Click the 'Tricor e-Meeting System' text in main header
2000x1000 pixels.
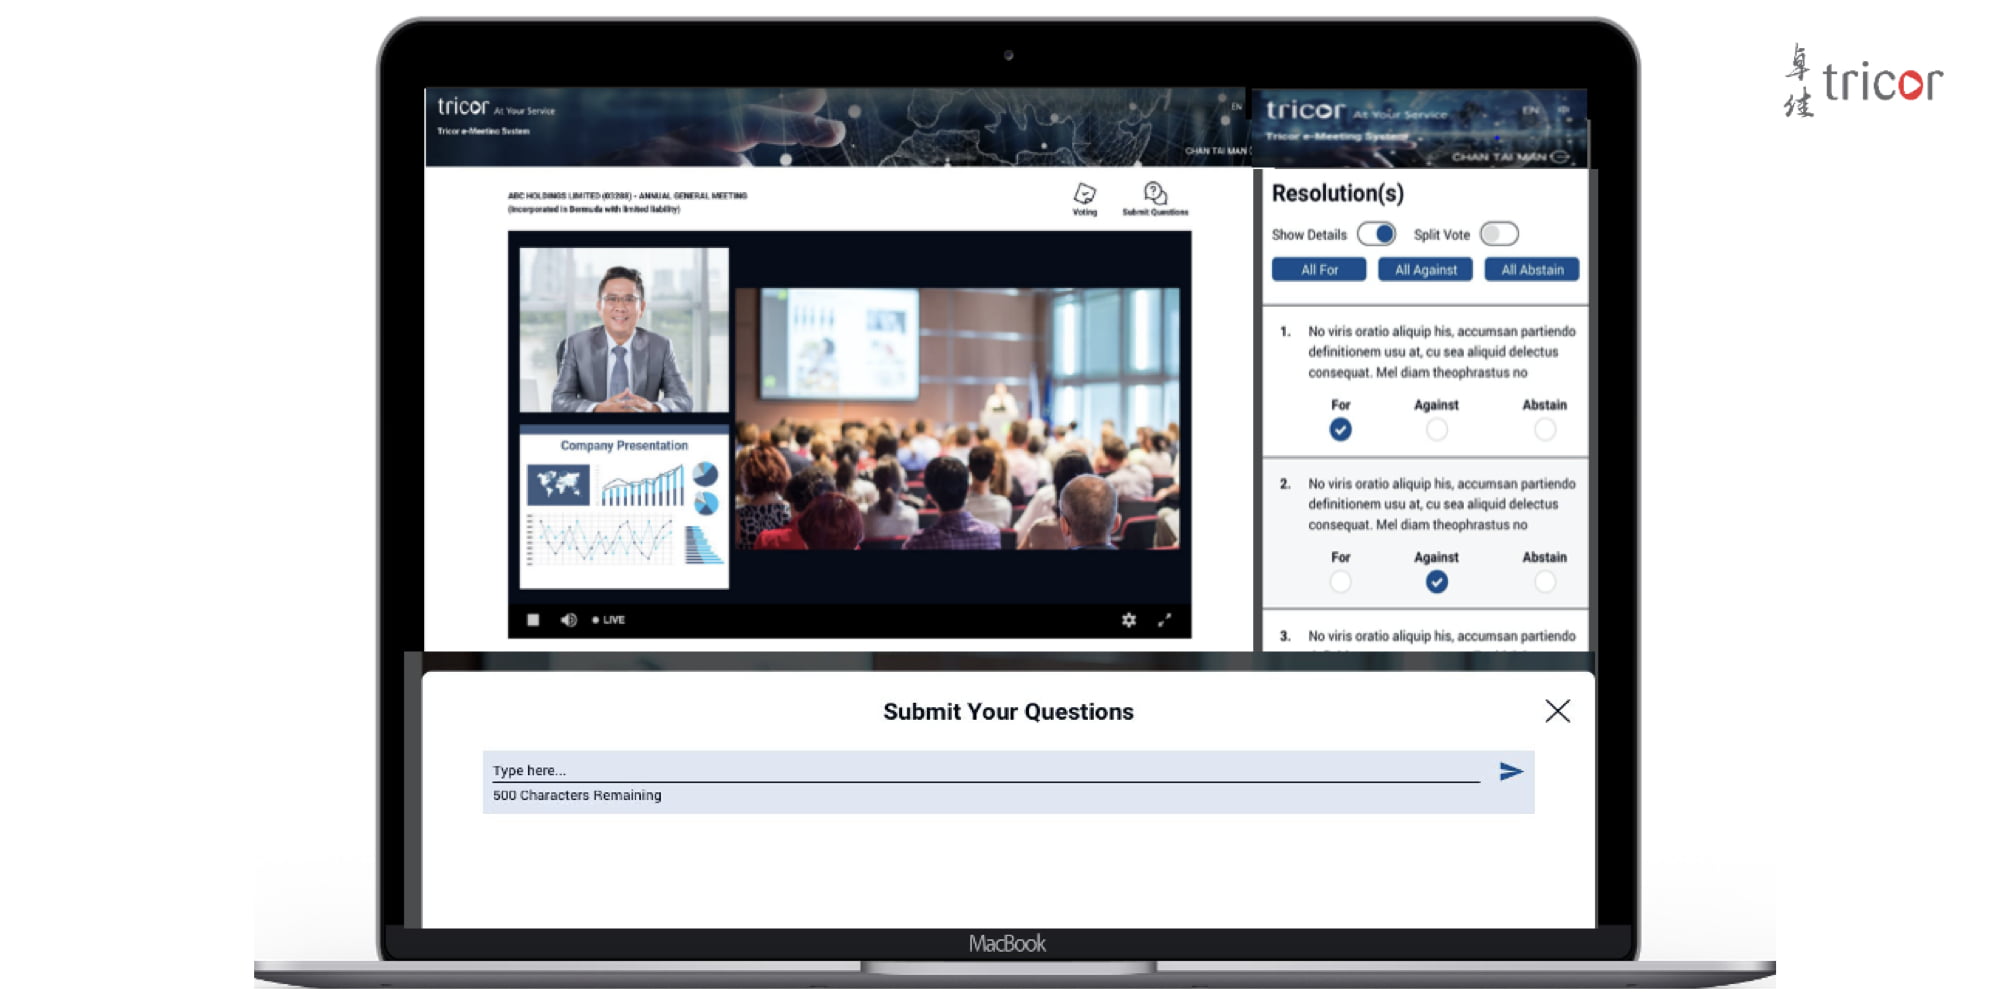483,131
